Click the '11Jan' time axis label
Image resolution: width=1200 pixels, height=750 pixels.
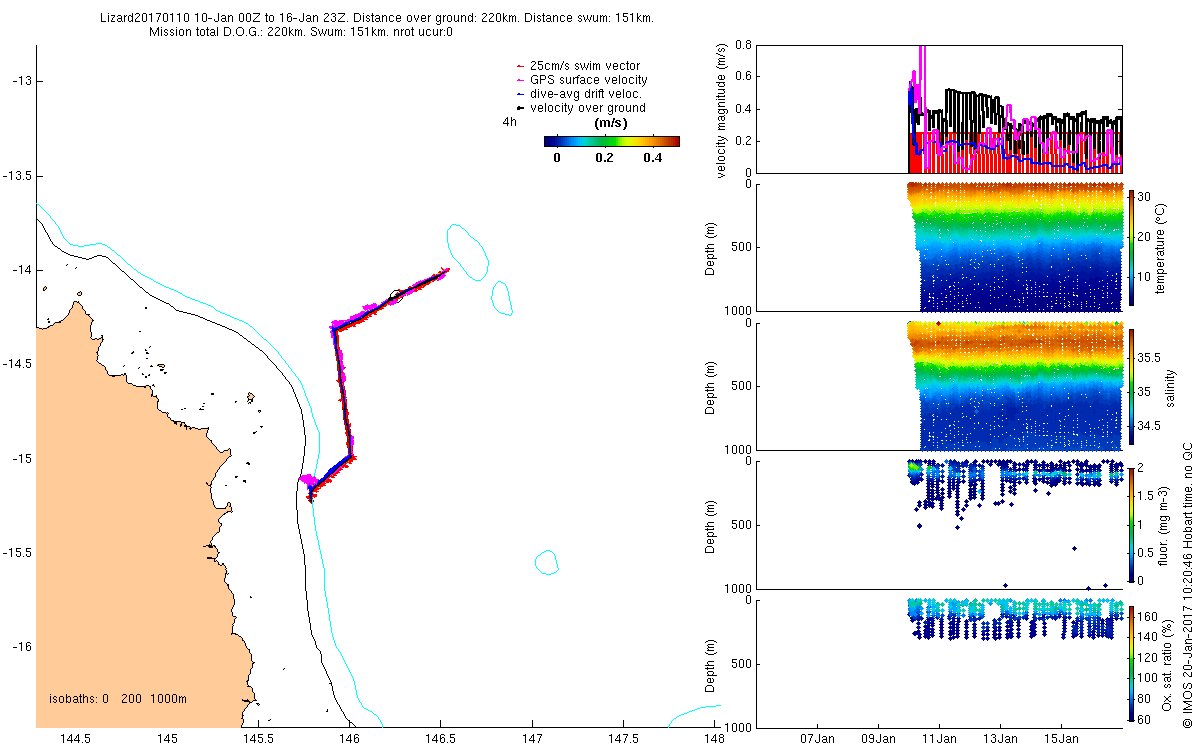tap(940, 739)
